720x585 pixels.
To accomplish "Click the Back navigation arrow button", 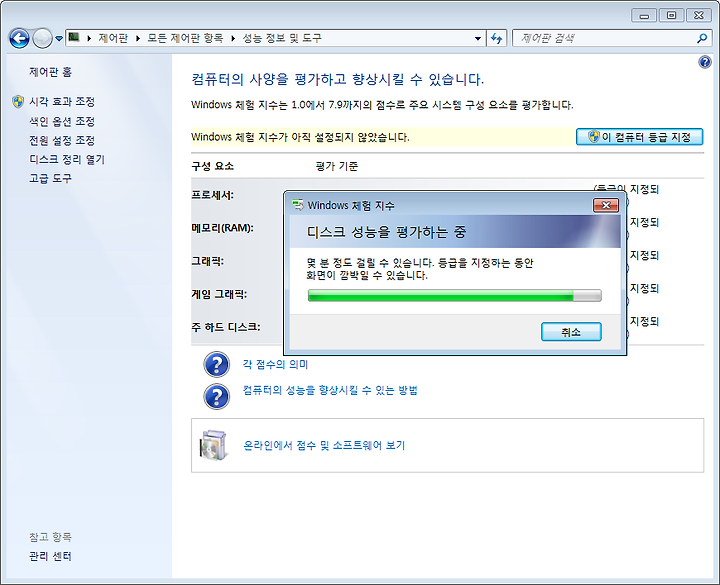I will pyautogui.click(x=19, y=39).
